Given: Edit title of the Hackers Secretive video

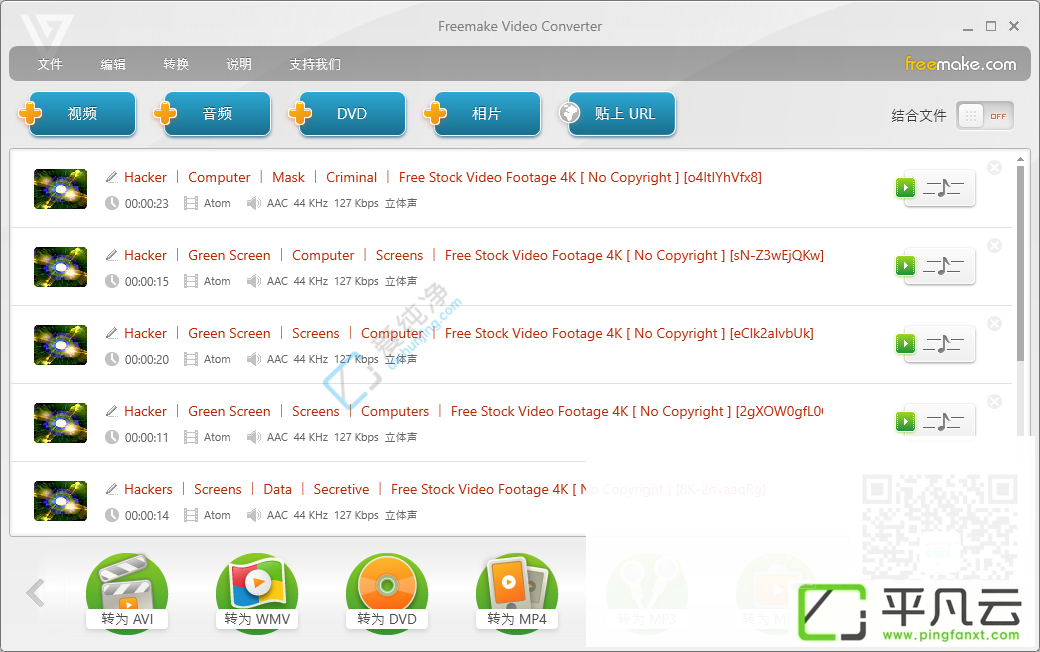Looking at the screenshot, I should click(111, 489).
